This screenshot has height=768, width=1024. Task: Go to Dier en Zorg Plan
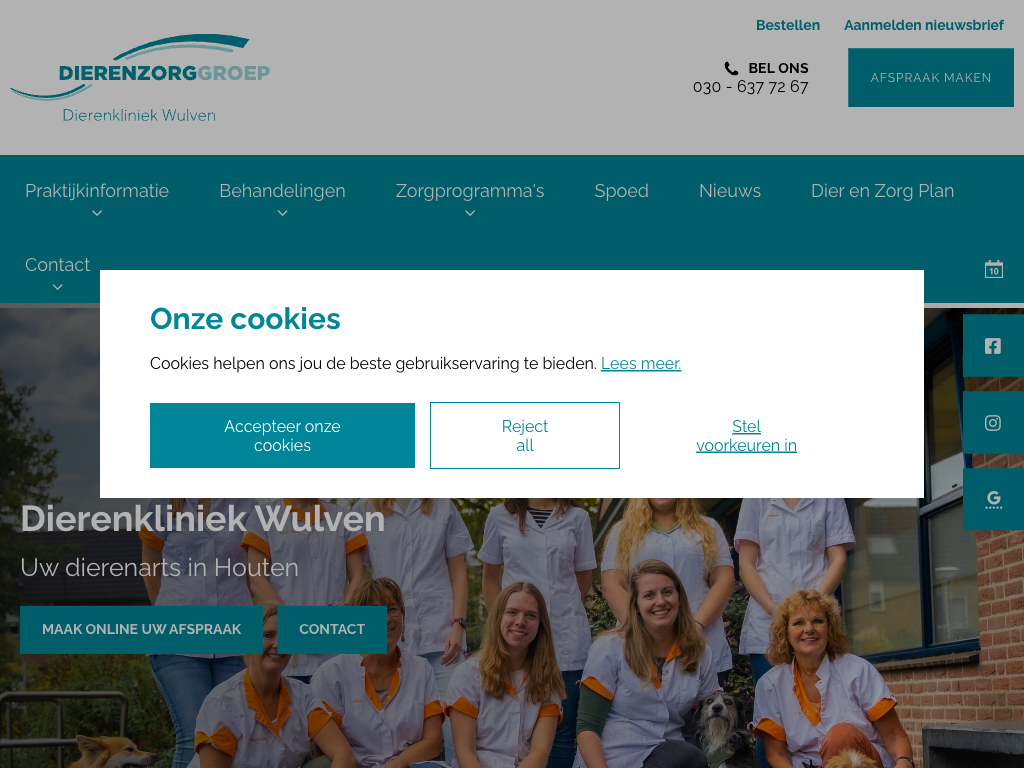[x=882, y=191]
